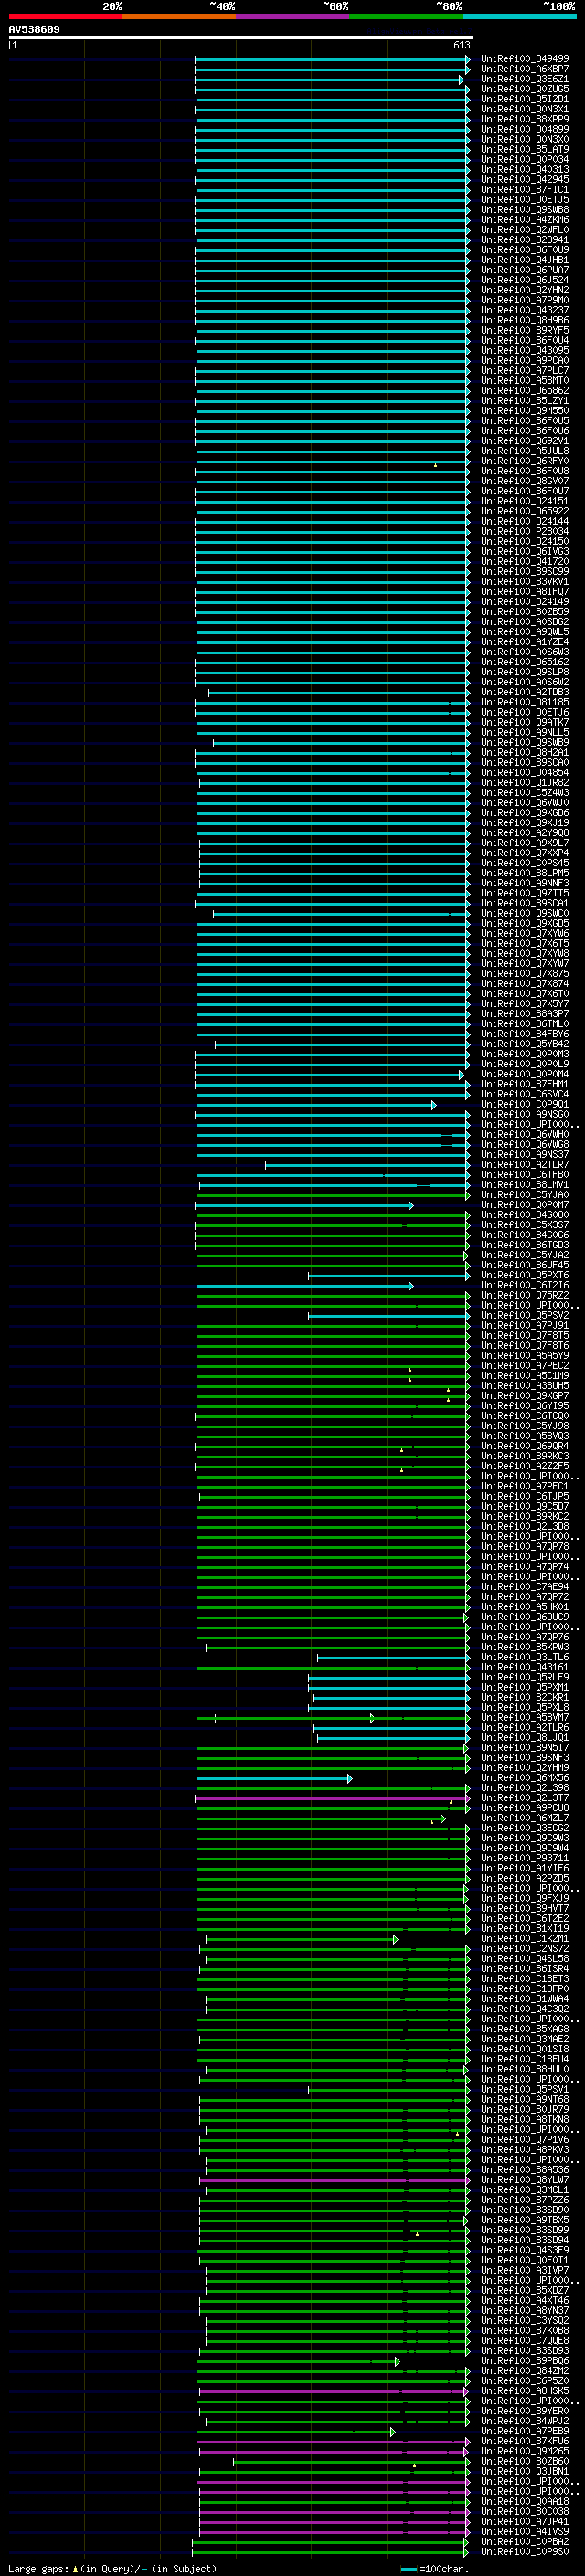Select UniRef100_B5LAT9 hit label

pos(525,149)
